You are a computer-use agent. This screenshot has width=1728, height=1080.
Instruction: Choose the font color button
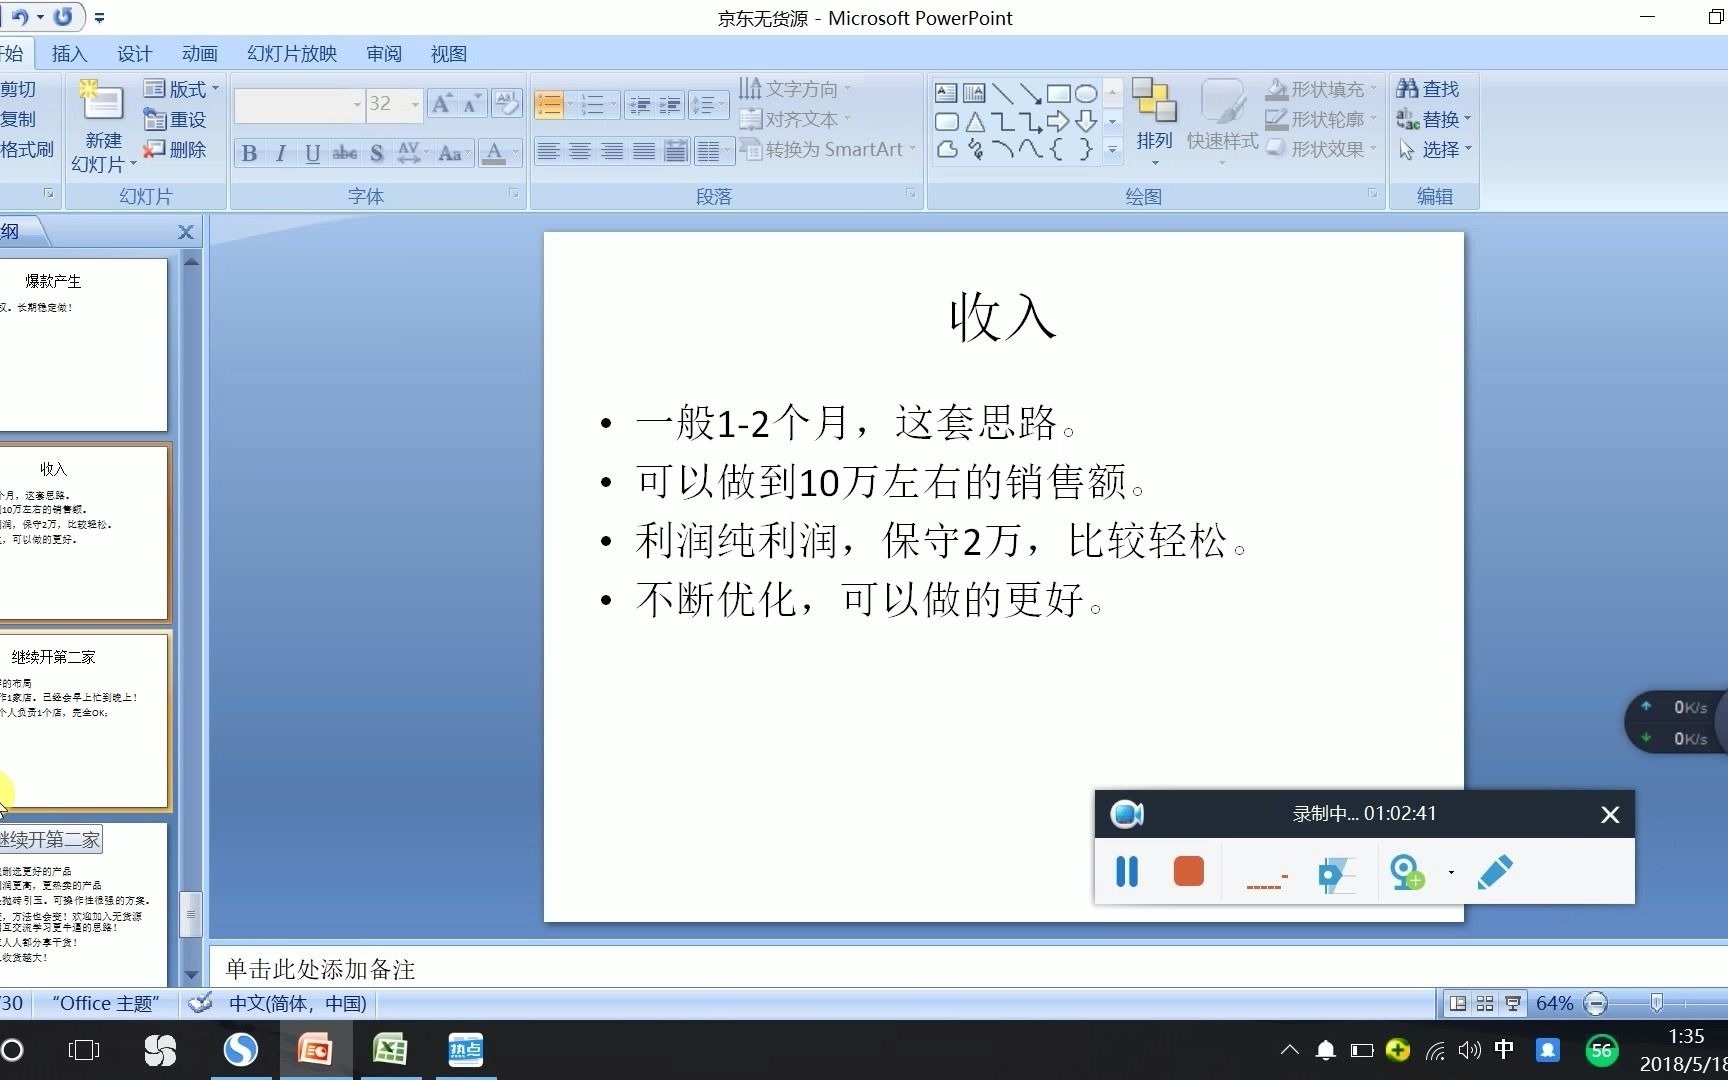click(x=493, y=153)
